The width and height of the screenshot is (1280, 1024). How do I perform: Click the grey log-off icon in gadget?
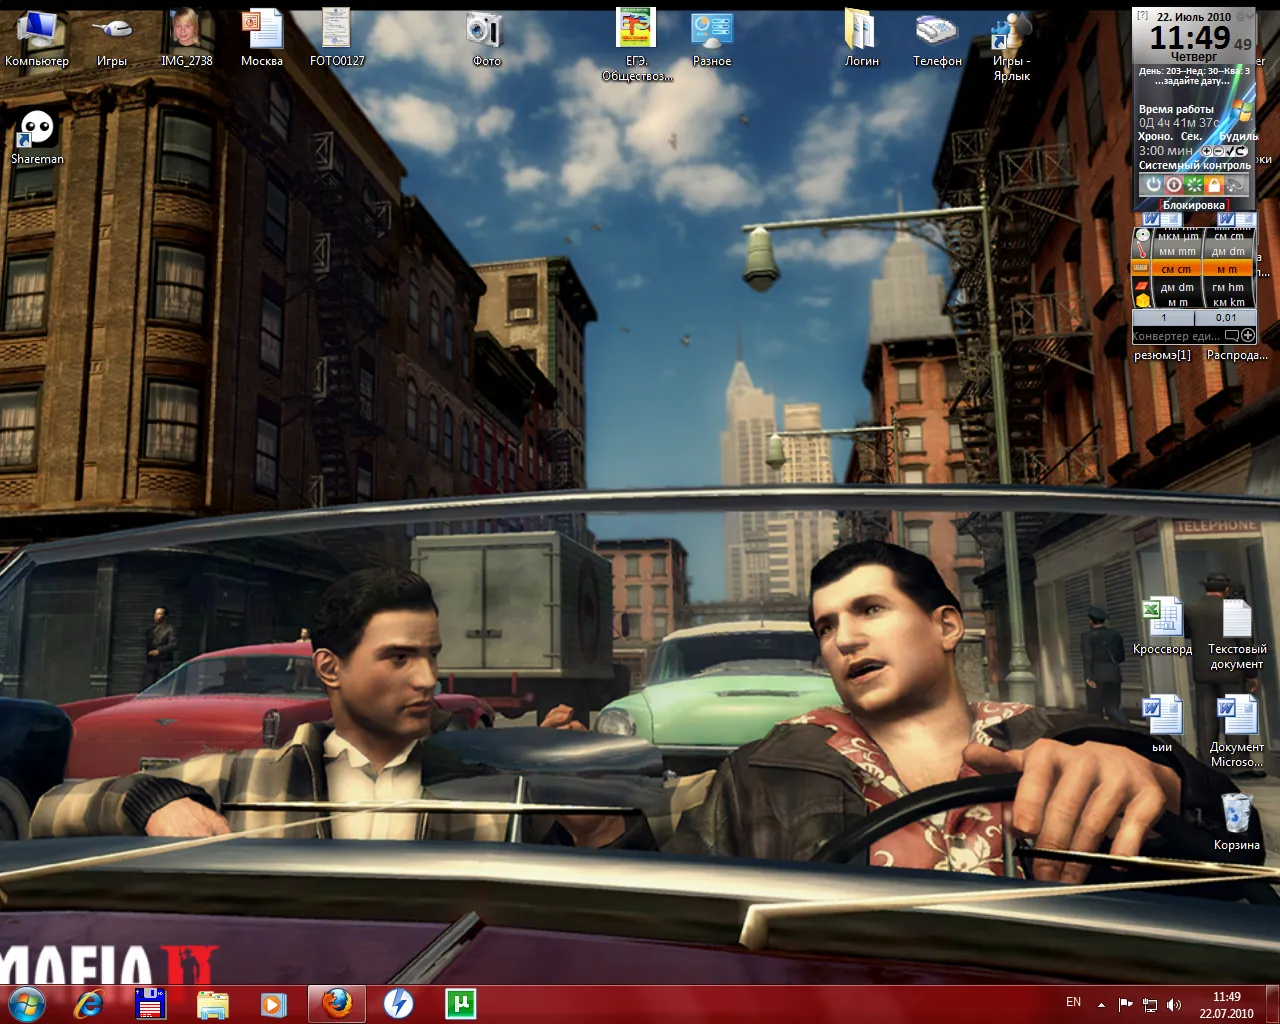pos(1235,185)
